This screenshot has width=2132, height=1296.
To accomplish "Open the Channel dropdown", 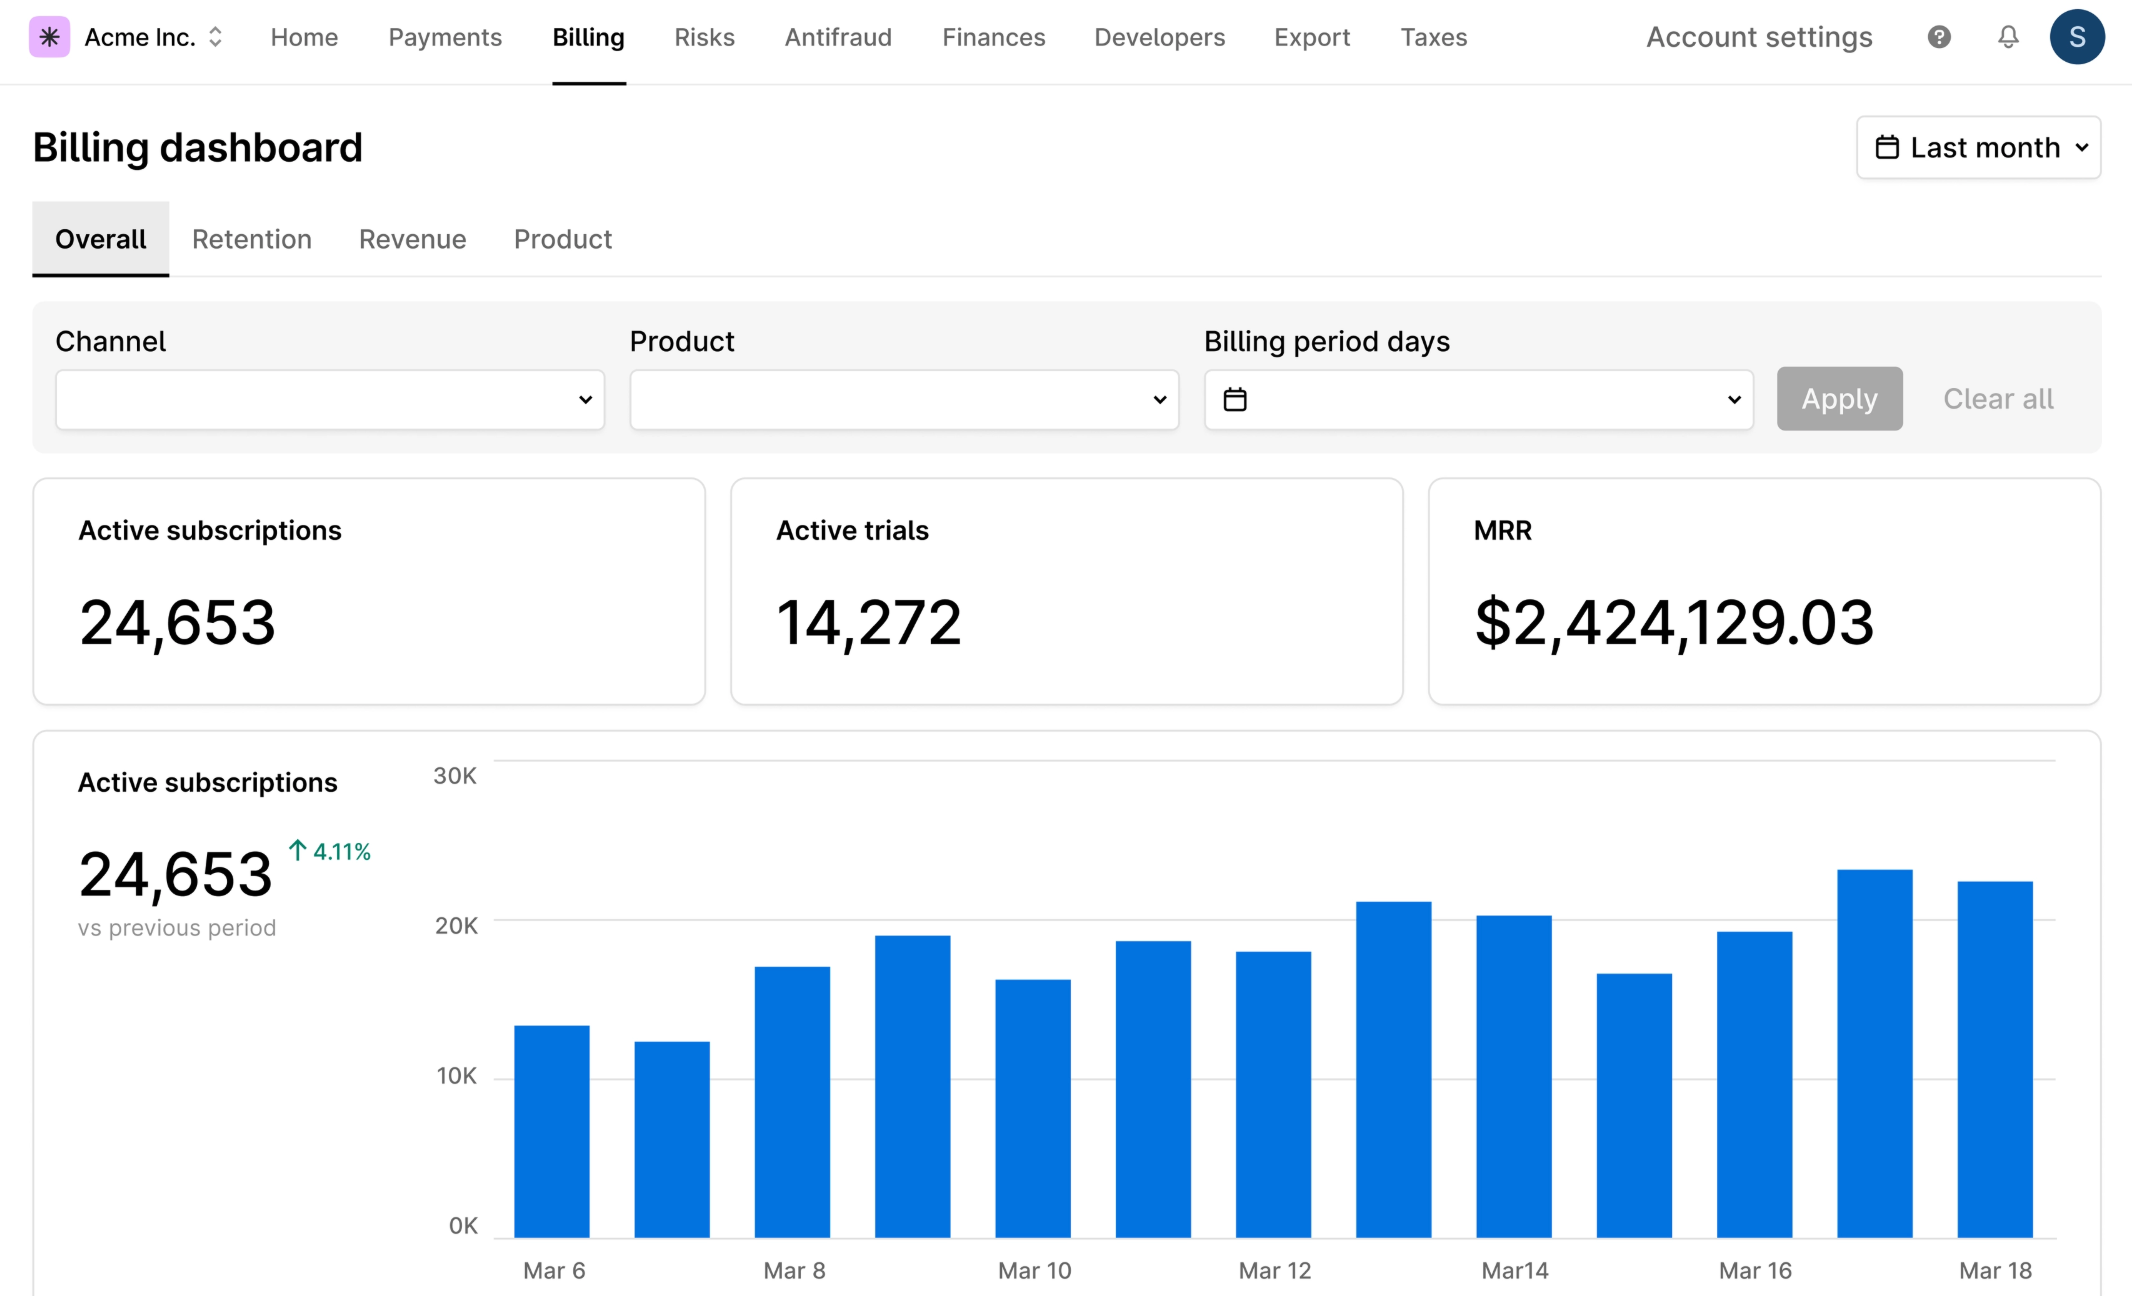I will click(x=330, y=400).
